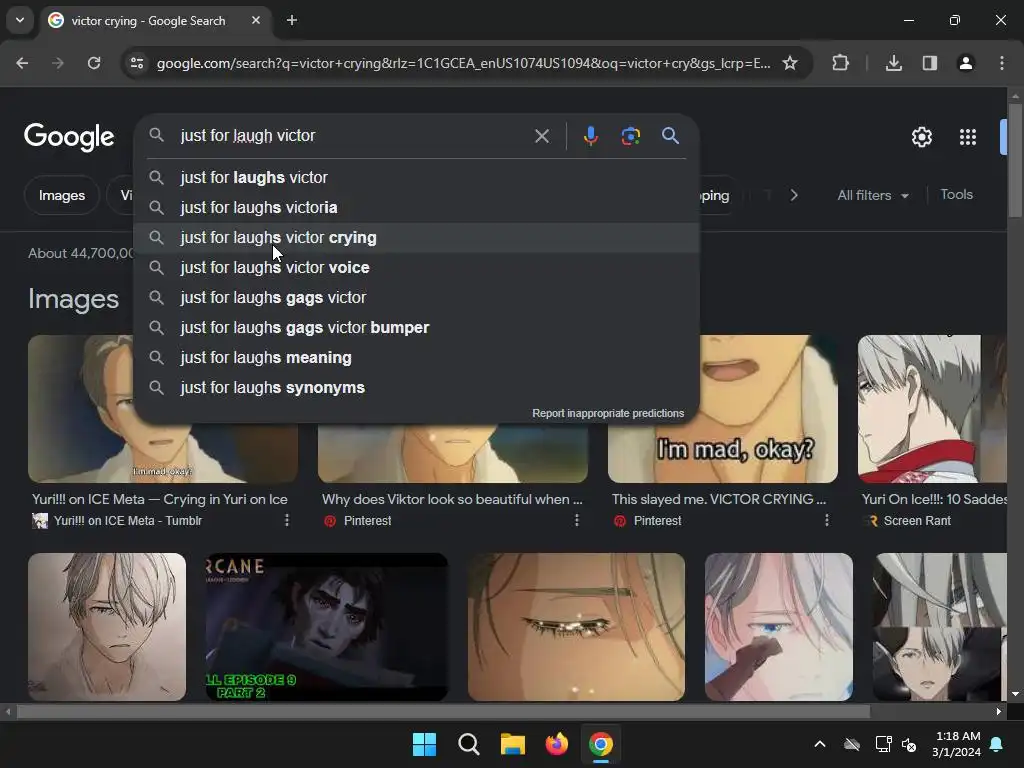Choose suggestion just for laughs synonyms
This screenshot has height=768, width=1024.
(417, 388)
